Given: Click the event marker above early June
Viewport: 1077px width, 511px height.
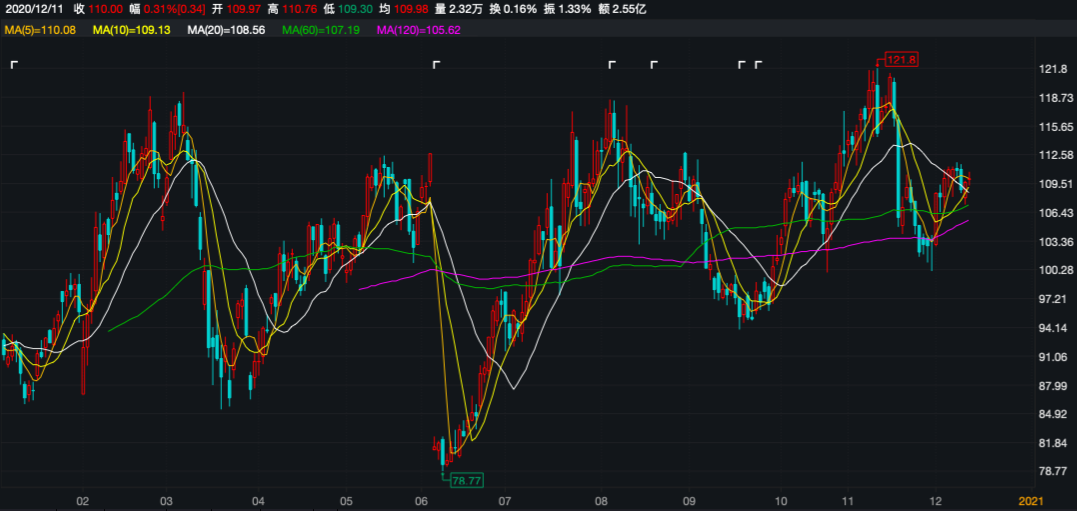Looking at the screenshot, I should [436, 65].
